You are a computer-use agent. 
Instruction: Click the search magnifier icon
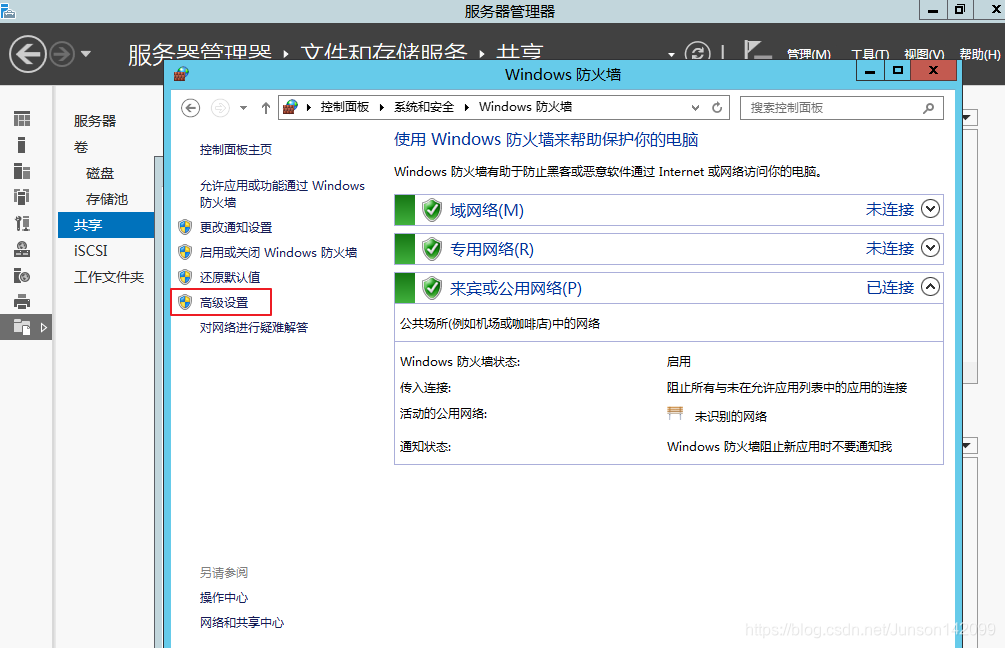pyautogui.click(x=929, y=108)
